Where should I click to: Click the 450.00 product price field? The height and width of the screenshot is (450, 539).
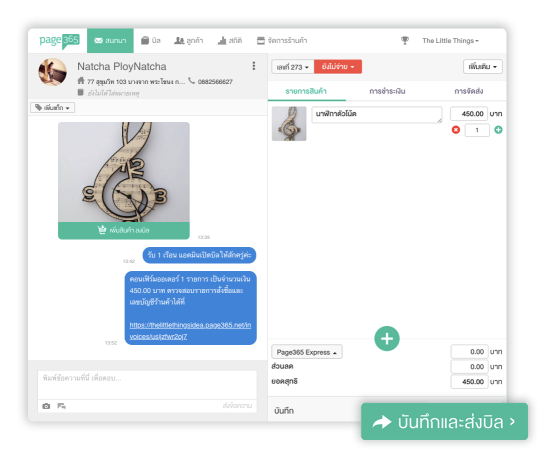point(469,113)
